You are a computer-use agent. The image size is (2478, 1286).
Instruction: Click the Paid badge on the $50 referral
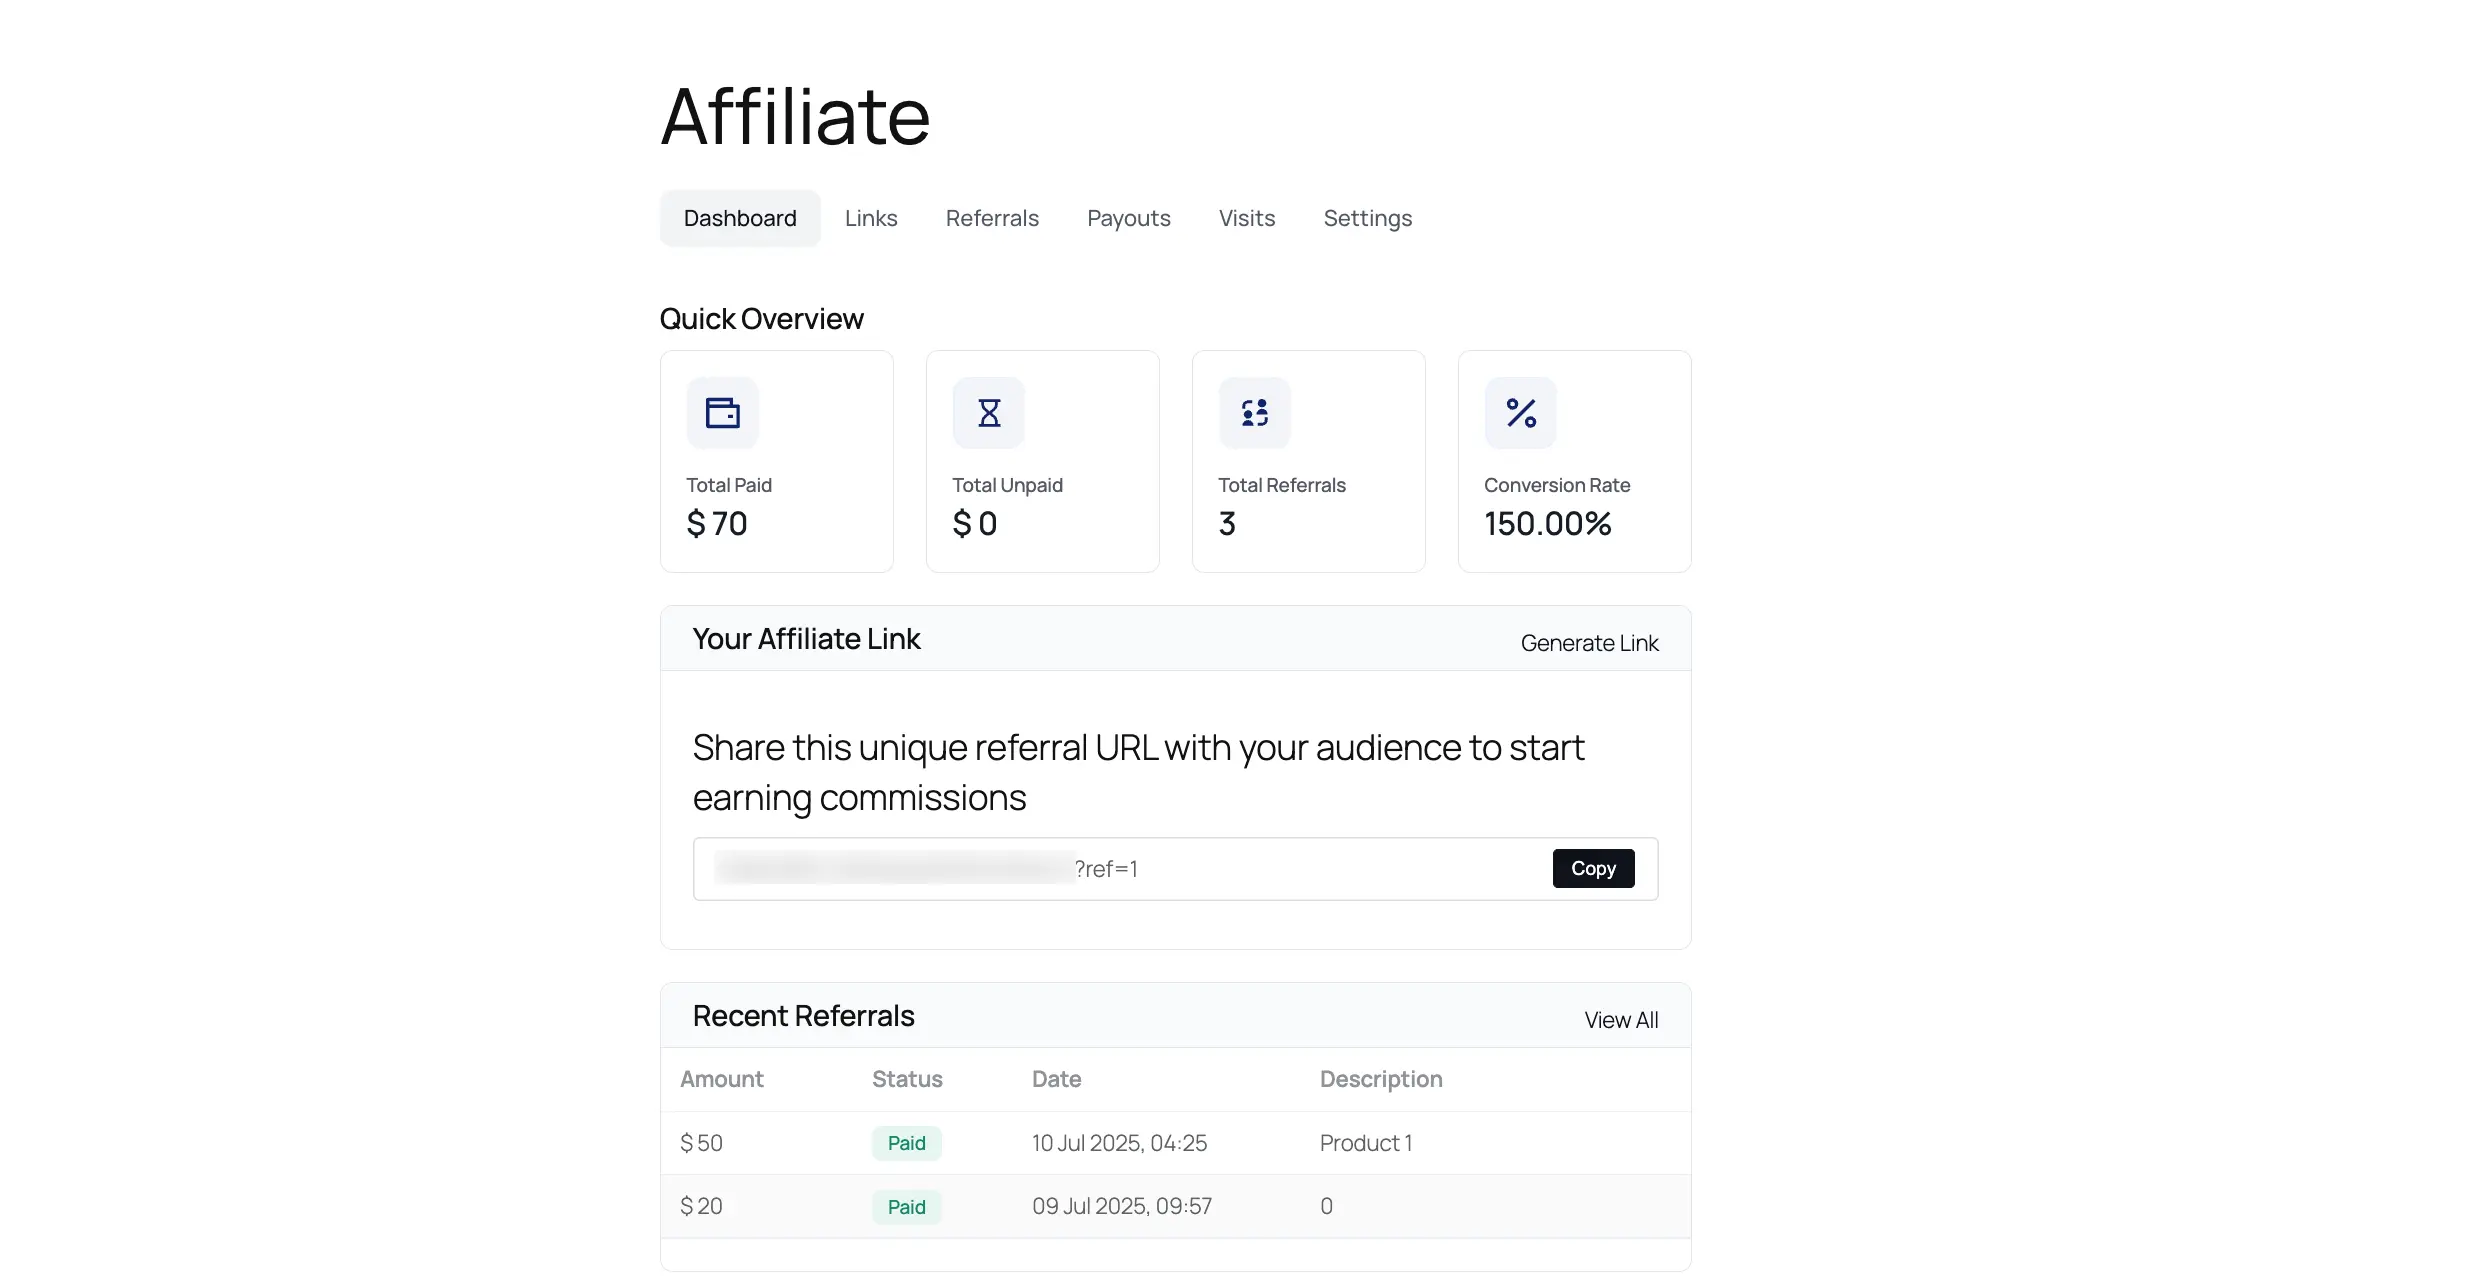(905, 1142)
